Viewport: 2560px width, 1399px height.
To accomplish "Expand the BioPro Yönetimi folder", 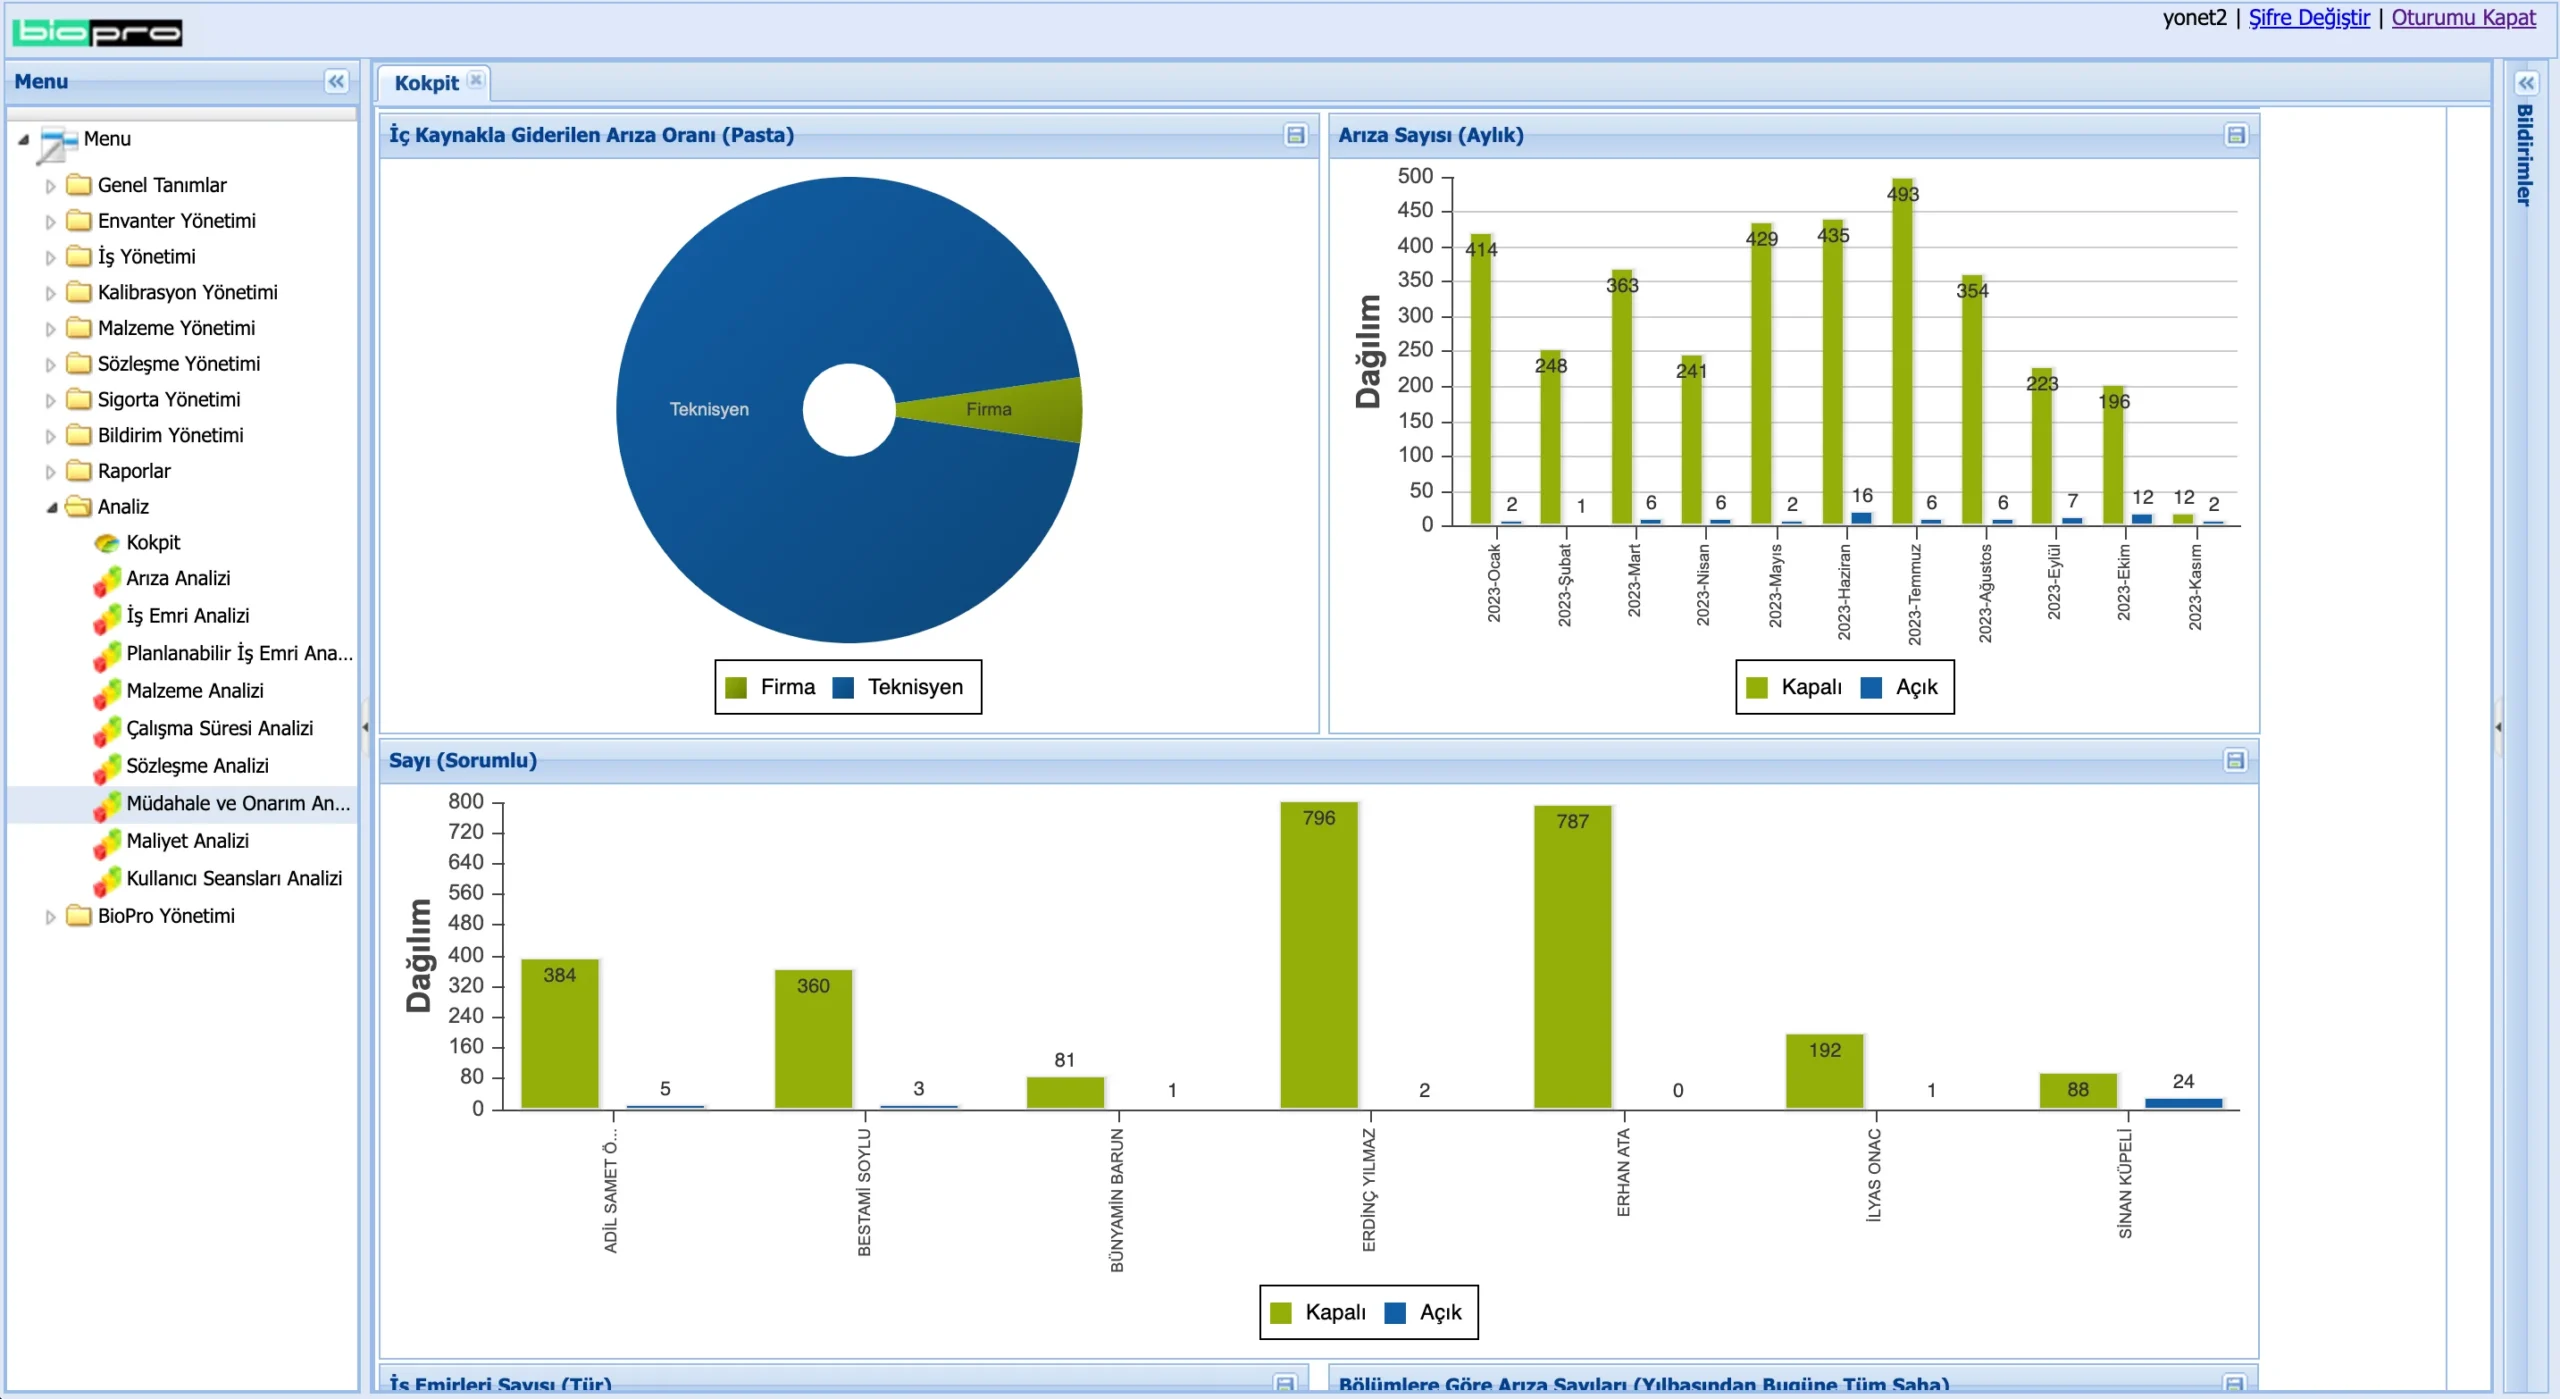I will [x=50, y=917].
